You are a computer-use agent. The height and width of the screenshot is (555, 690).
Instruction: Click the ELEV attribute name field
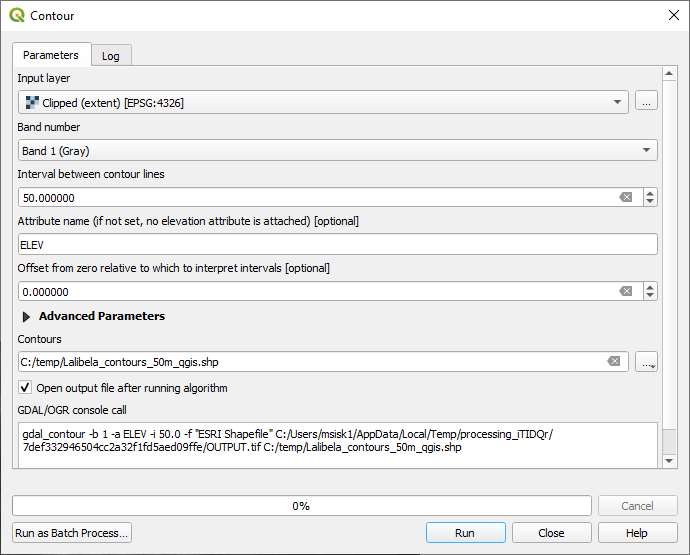pos(337,244)
